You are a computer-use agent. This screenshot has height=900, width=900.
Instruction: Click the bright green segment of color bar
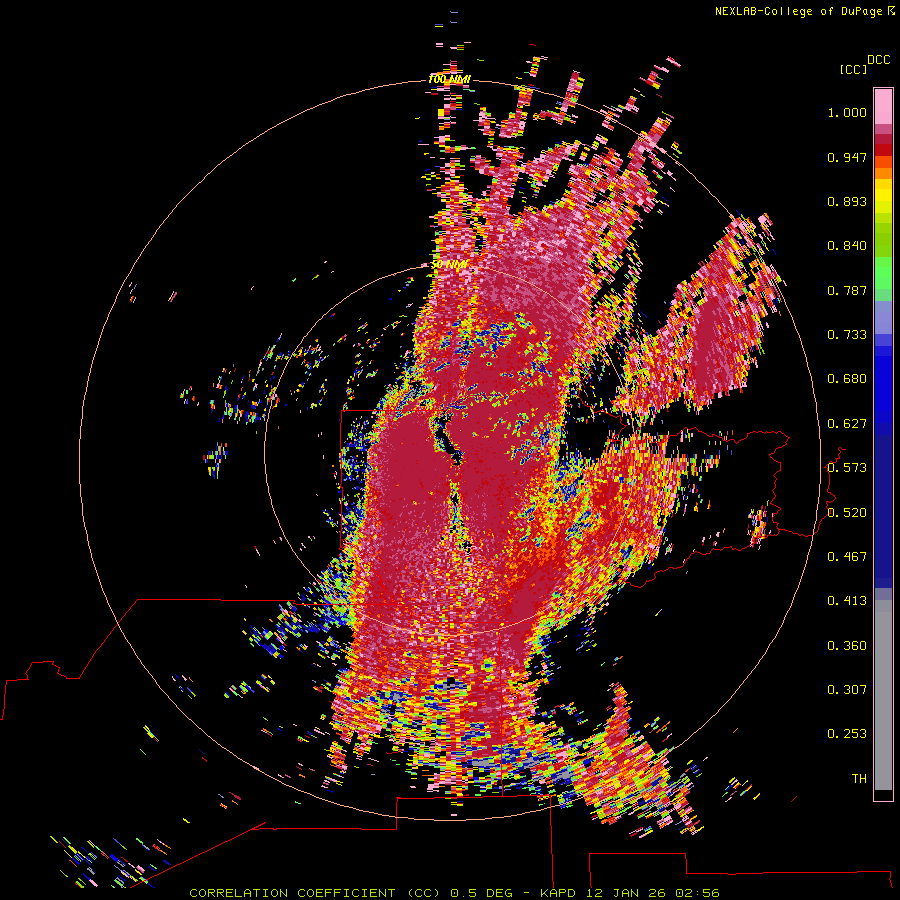[x=883, y=272]
